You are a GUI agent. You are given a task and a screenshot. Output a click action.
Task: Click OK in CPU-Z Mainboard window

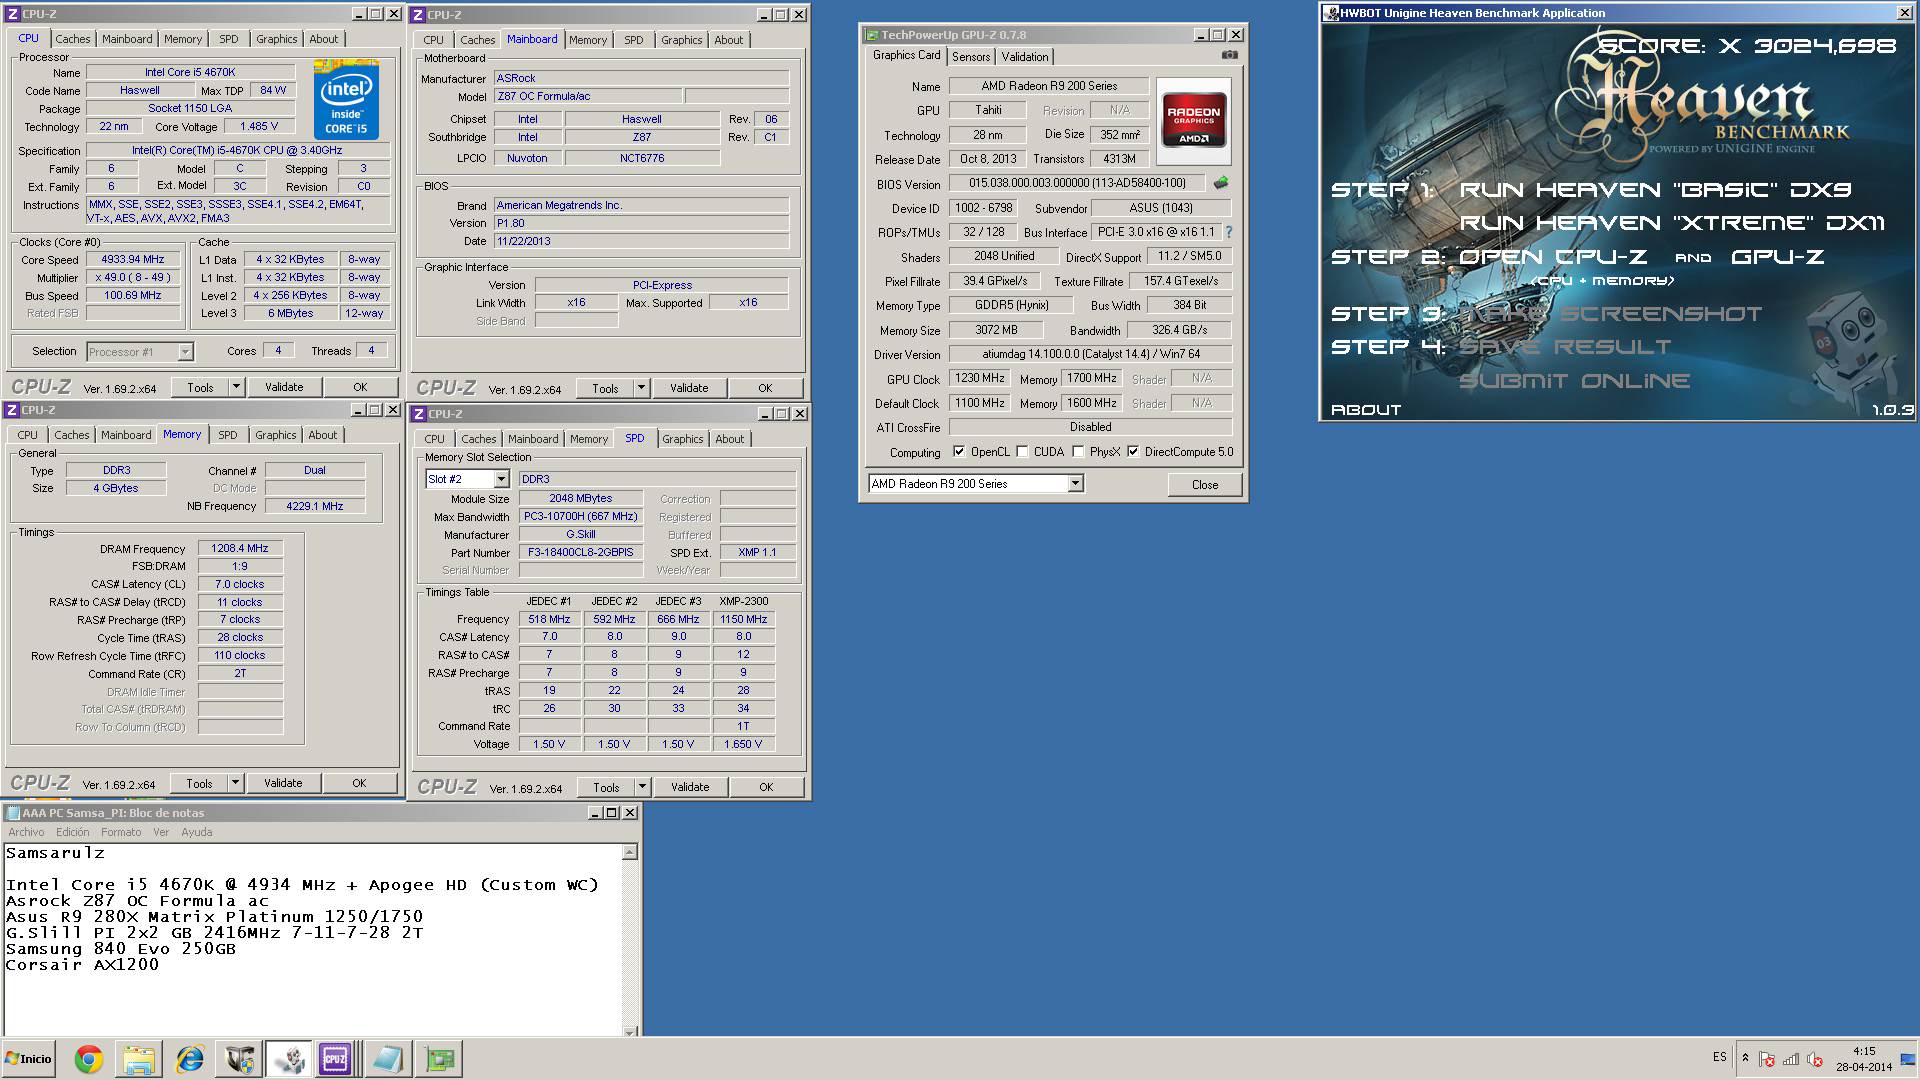pyautogui.click(x=765, y=388)
